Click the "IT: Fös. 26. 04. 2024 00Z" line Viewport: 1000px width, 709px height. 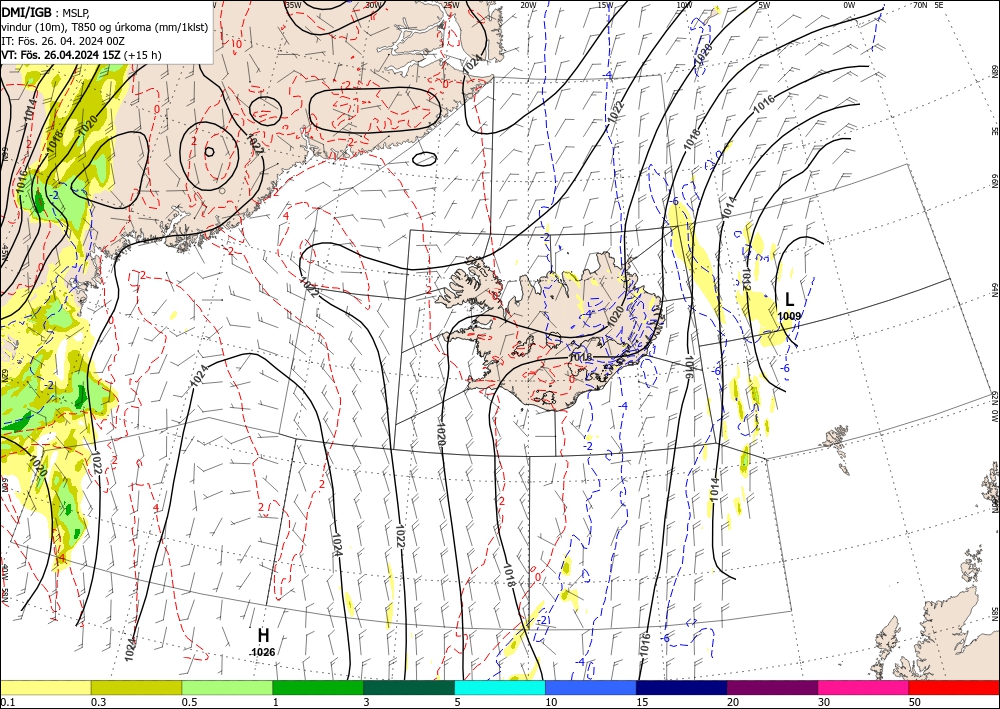62,41
